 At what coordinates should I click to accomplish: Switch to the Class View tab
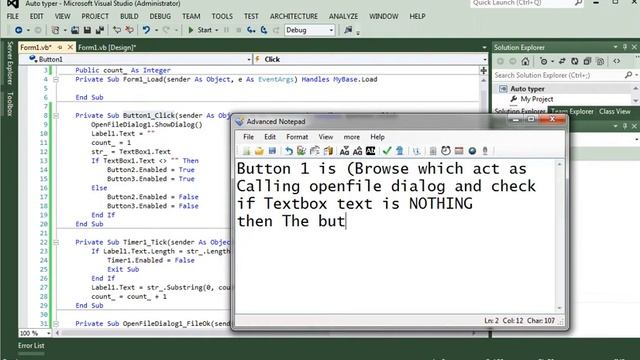615,111
